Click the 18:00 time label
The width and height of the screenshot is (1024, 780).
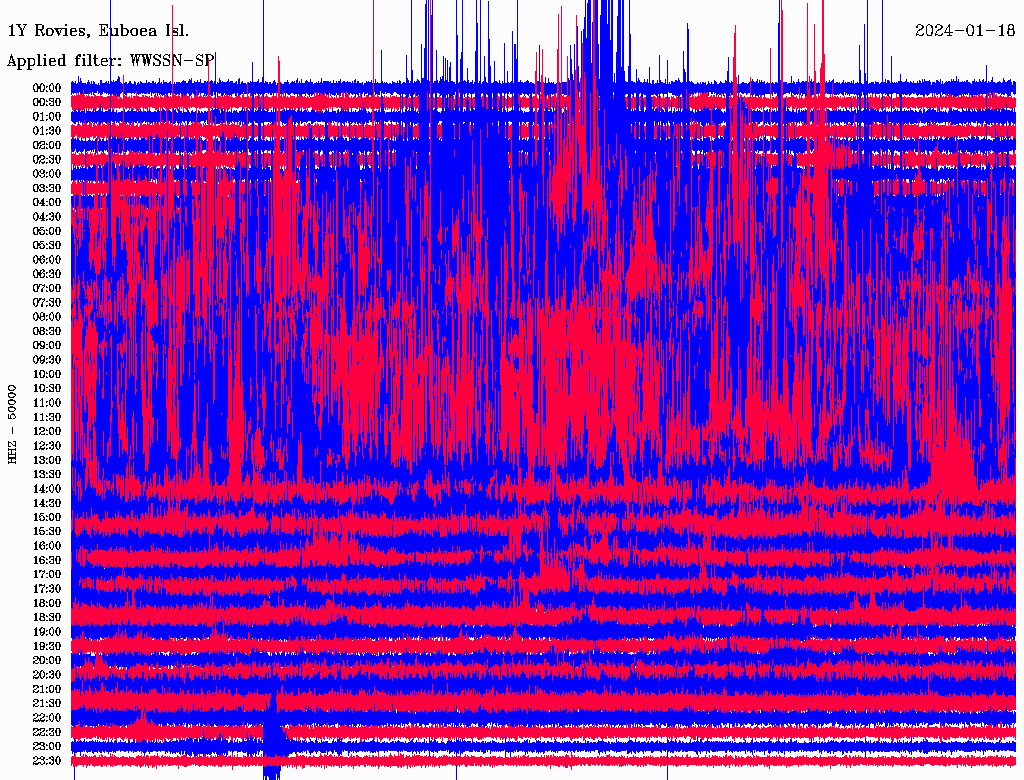(x=47, y=603)
